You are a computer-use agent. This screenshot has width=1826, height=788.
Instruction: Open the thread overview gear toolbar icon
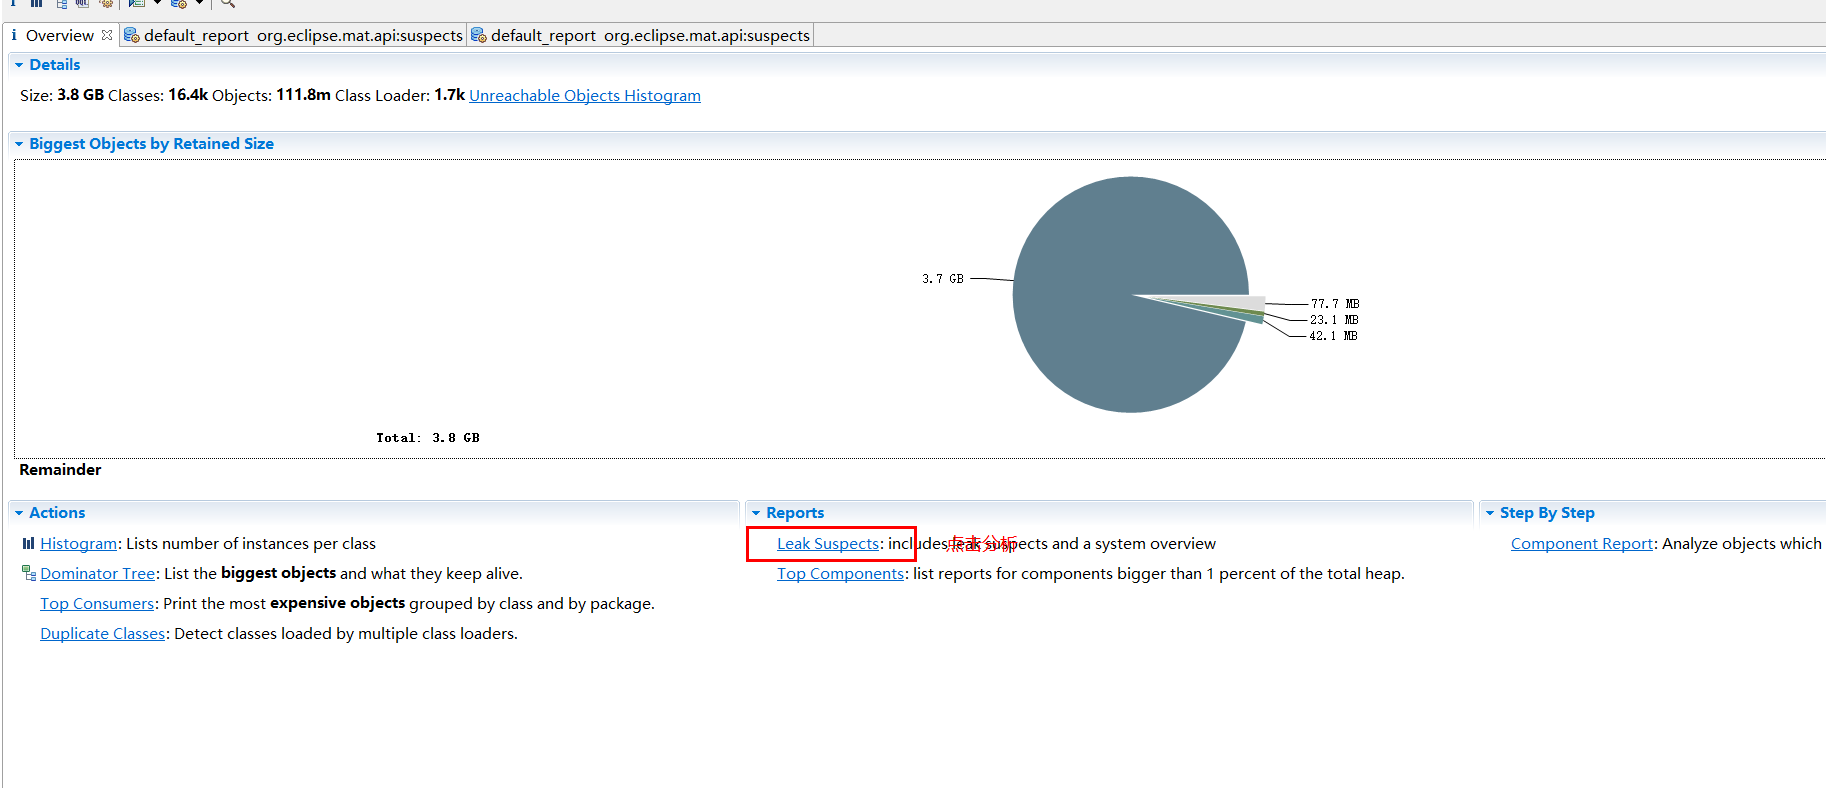tap(106, 3)
